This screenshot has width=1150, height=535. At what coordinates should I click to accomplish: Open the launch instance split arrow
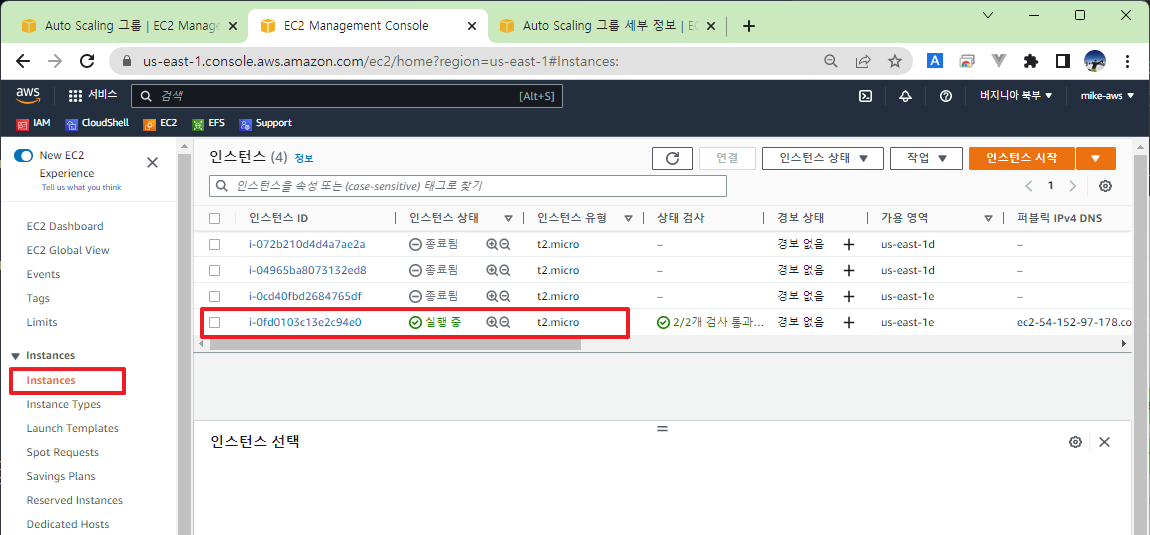tap(1096, 158)
